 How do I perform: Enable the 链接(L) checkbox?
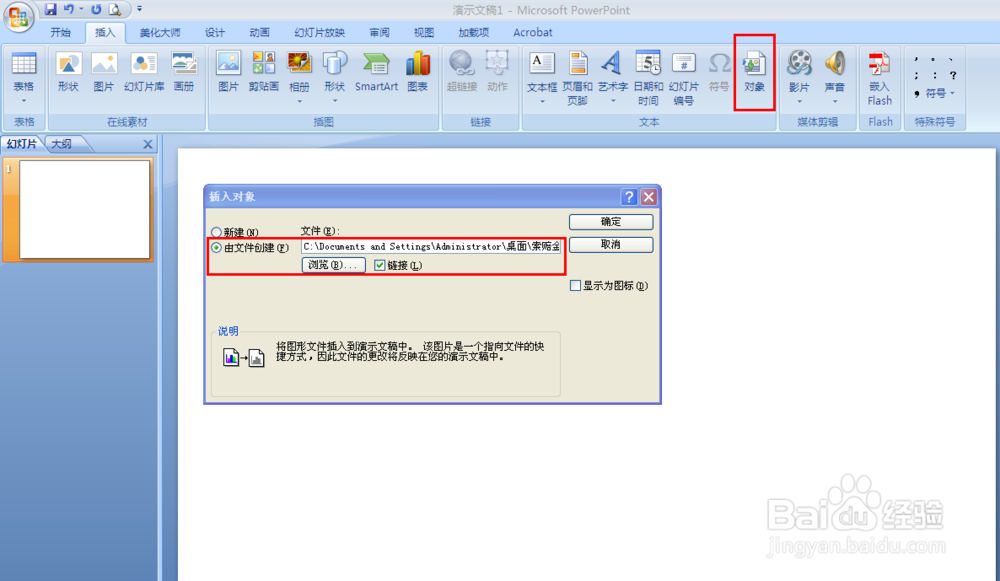378,265
